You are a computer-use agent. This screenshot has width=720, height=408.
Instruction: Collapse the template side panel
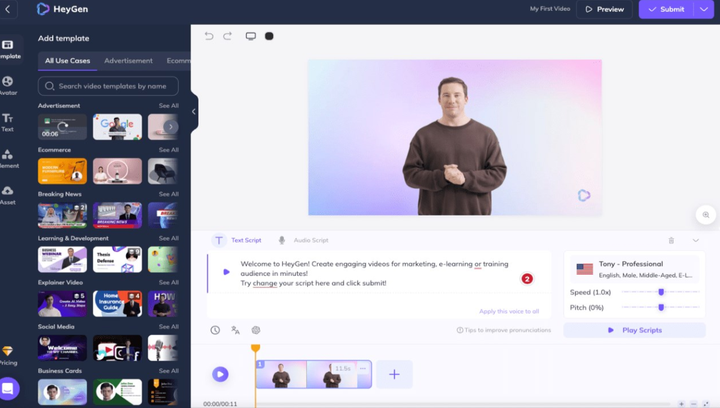194,112
